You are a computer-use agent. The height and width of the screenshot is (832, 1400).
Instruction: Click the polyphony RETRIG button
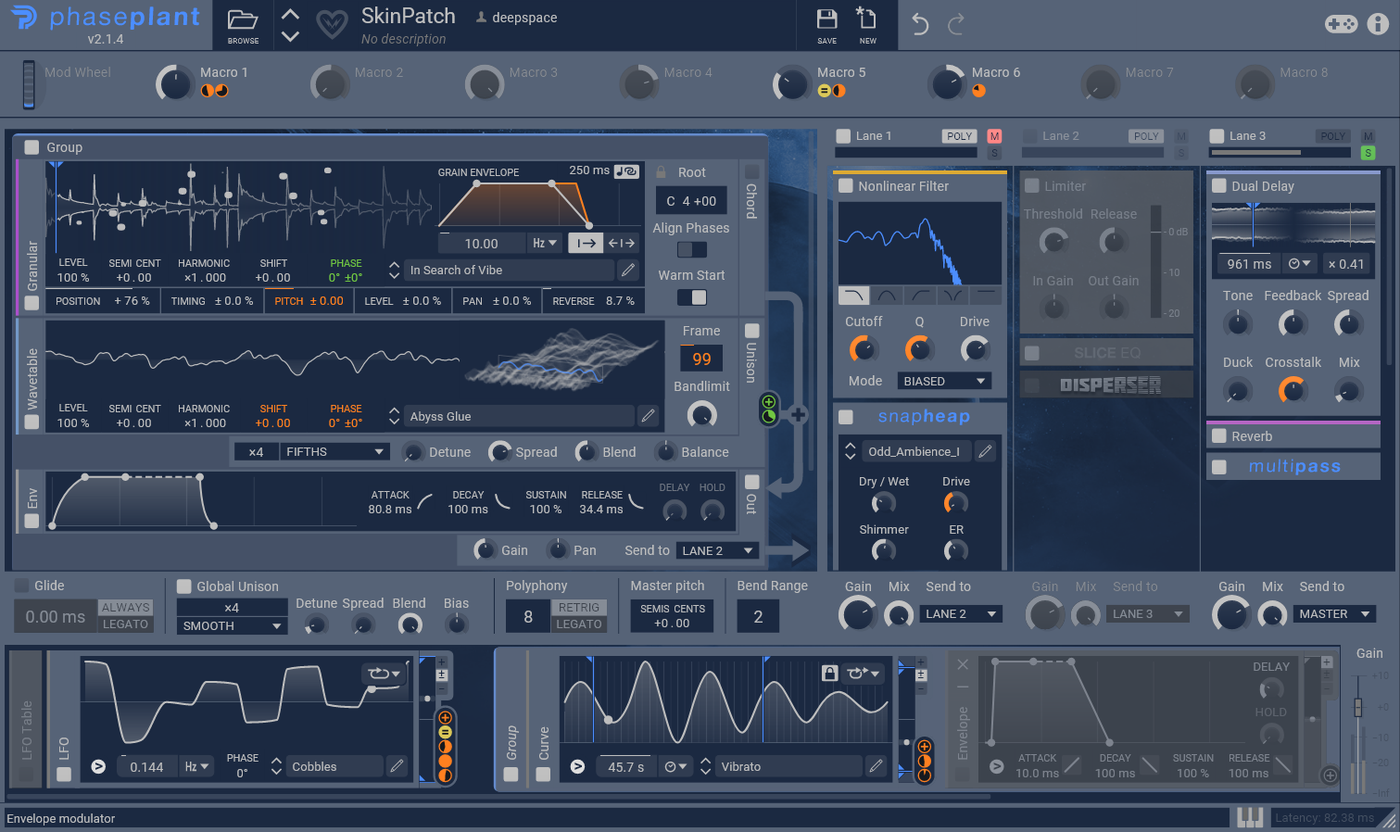(x=580, y=607)
